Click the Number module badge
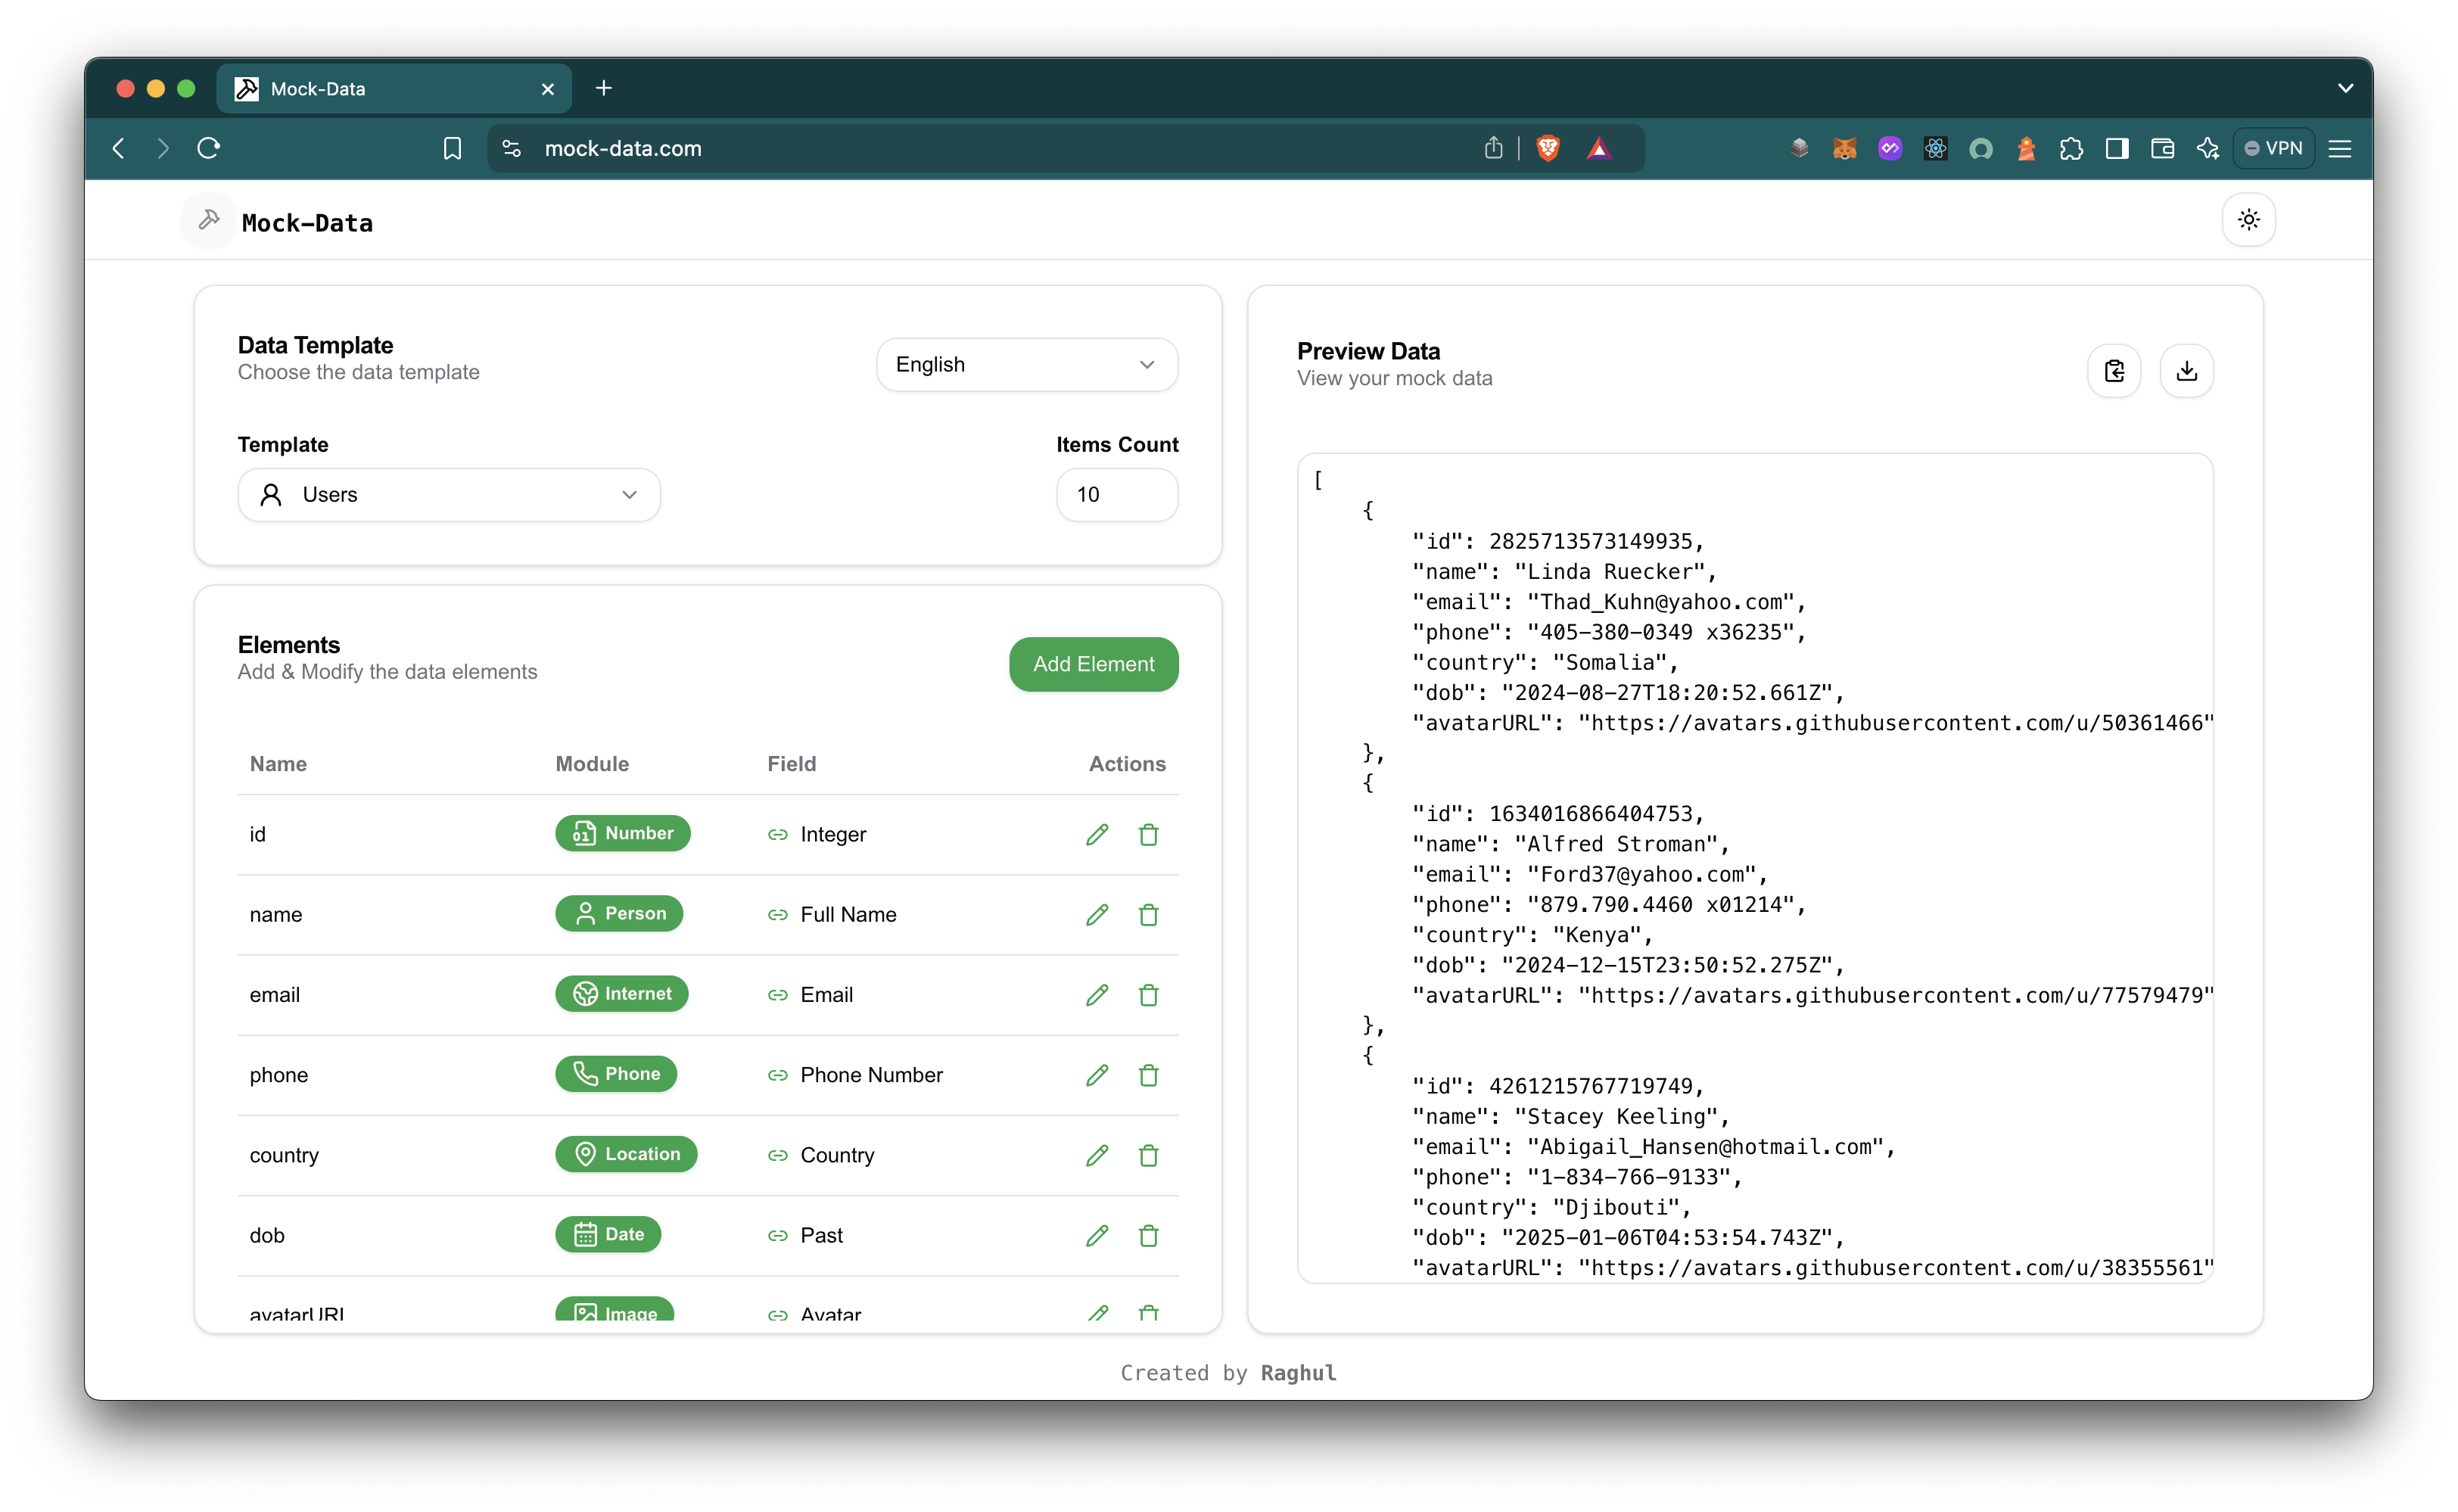The height and width of the screenshot is (1512, 2458). click(622, 833)
